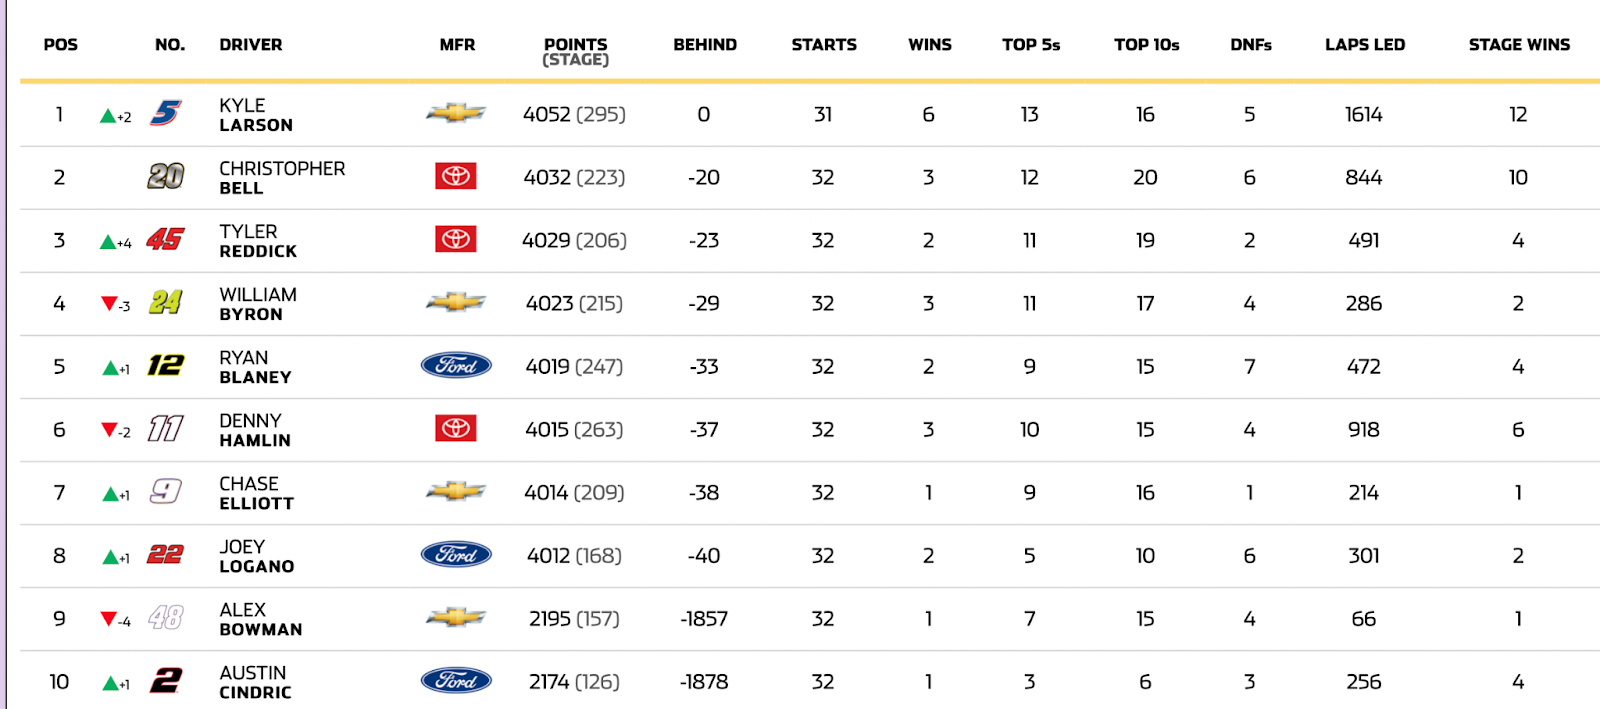
Task: Click Joey Logano's number 22 car icon
Action: 166,555
